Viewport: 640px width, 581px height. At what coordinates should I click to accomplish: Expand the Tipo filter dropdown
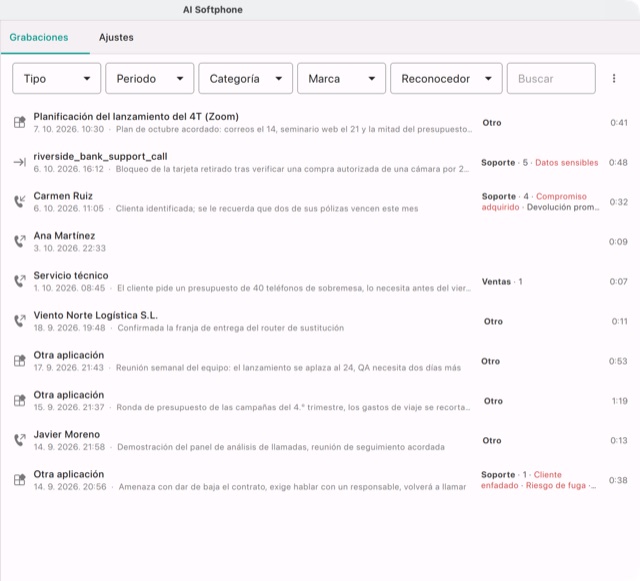coord(56,78)
